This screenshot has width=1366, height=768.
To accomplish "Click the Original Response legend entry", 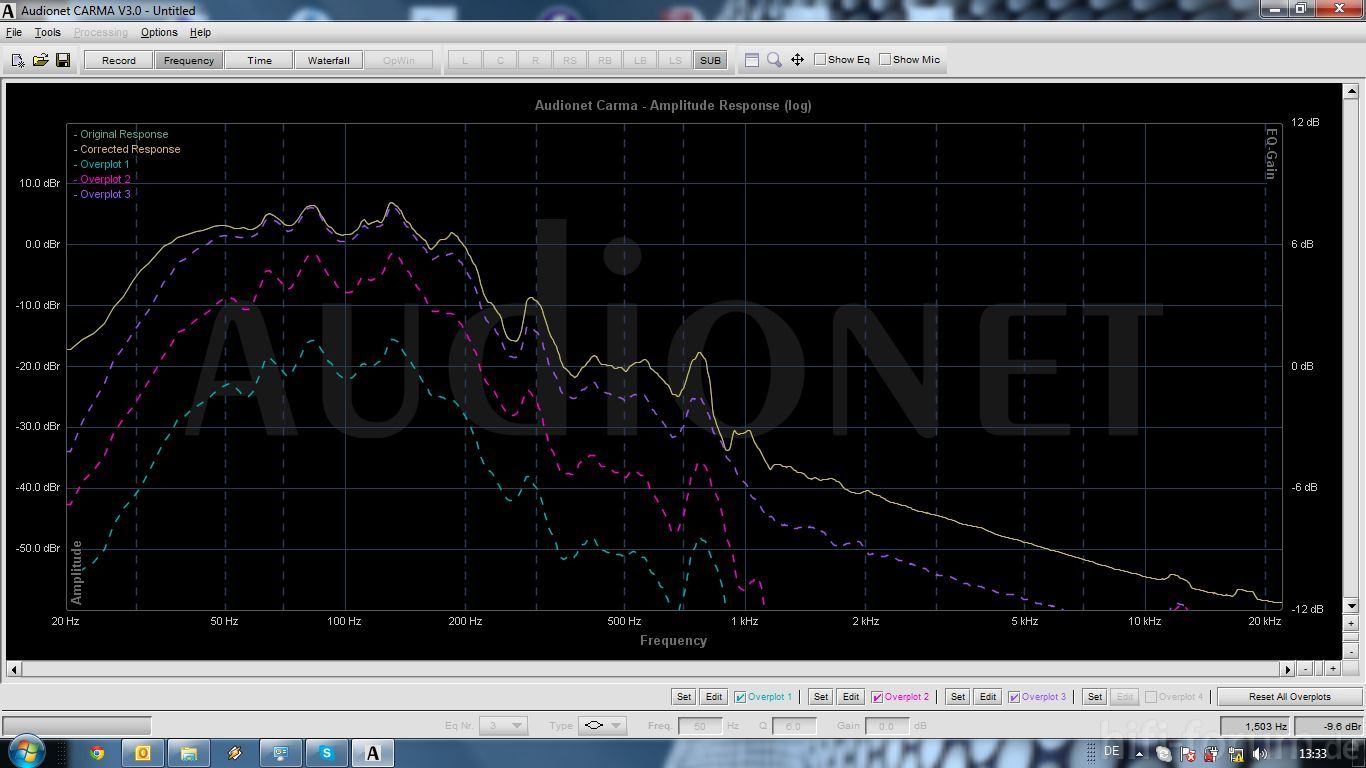I will pos(124,134).
